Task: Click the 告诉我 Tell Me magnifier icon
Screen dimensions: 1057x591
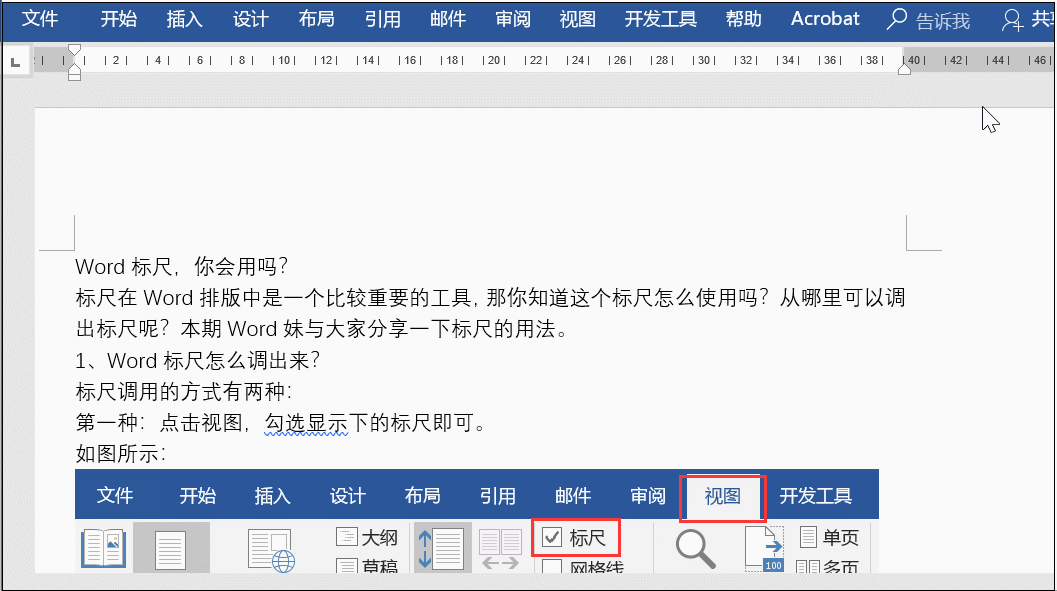Action: tap(899, 20)
